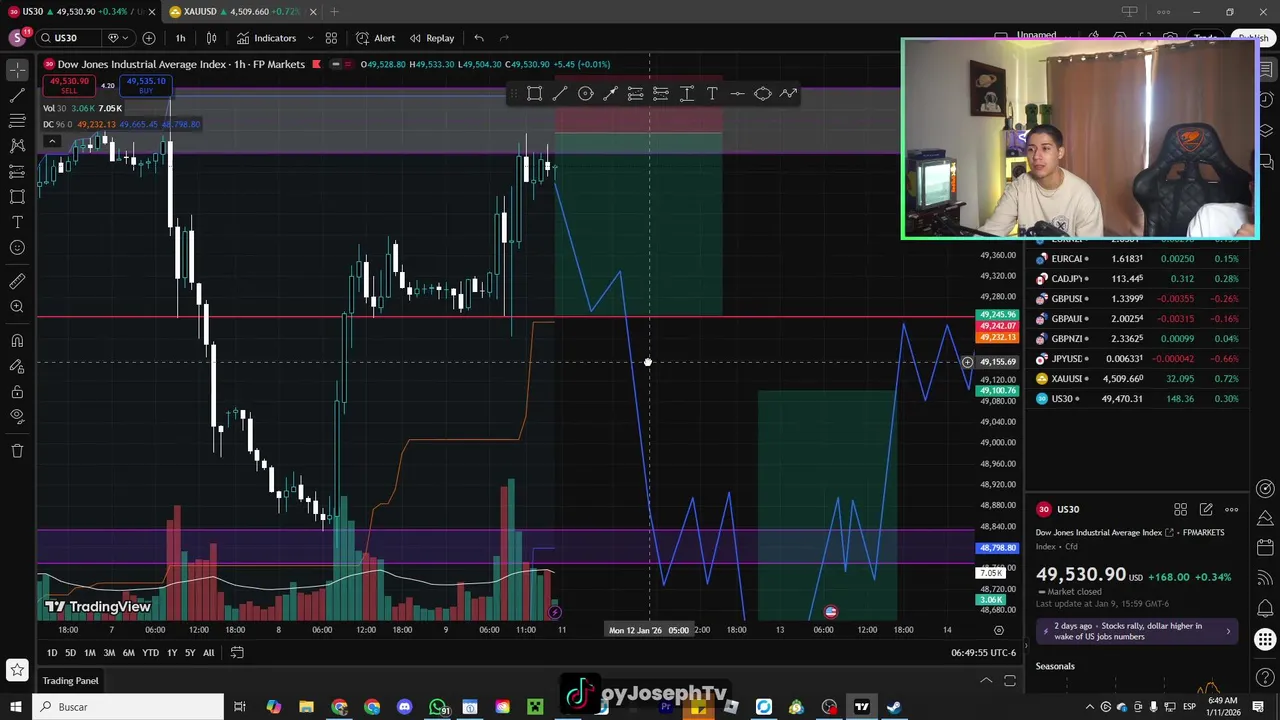The image size is (1280, 720).
Task: Maximize the bottom panel
Action: click(x=1010, y=681)
